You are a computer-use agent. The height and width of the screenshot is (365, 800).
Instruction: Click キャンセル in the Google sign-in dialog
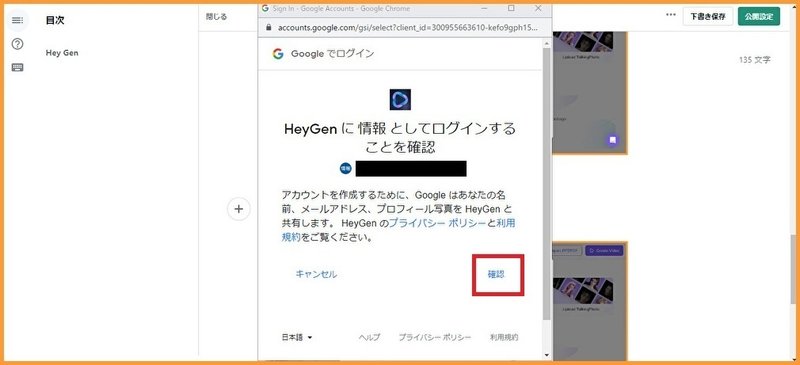tap(316, 274)
